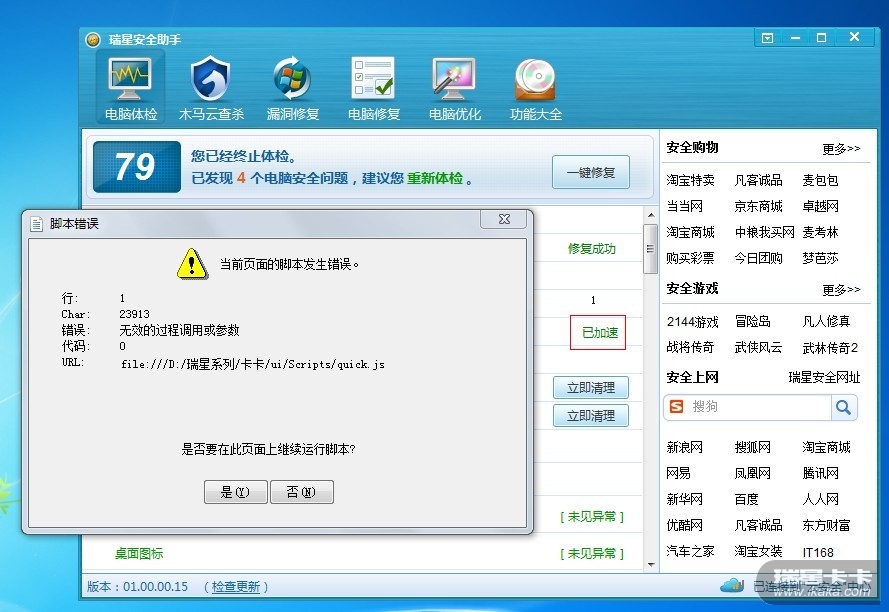Open 战将传奇 game link

click(x=691, y=348)
